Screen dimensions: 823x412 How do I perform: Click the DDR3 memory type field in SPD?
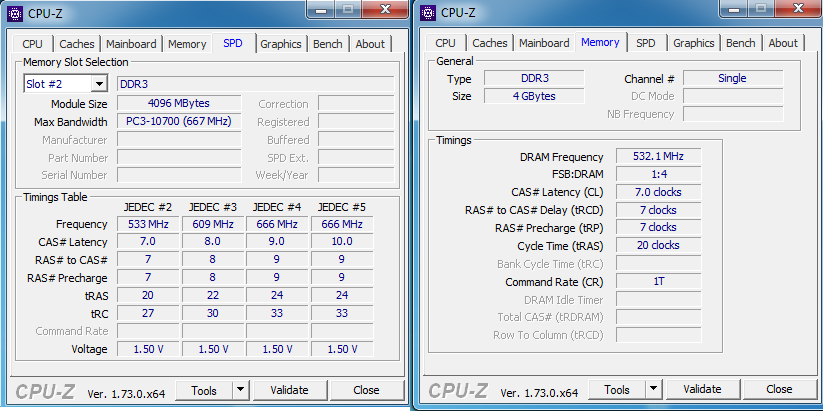pyautogui.click(x=255, y=84)
